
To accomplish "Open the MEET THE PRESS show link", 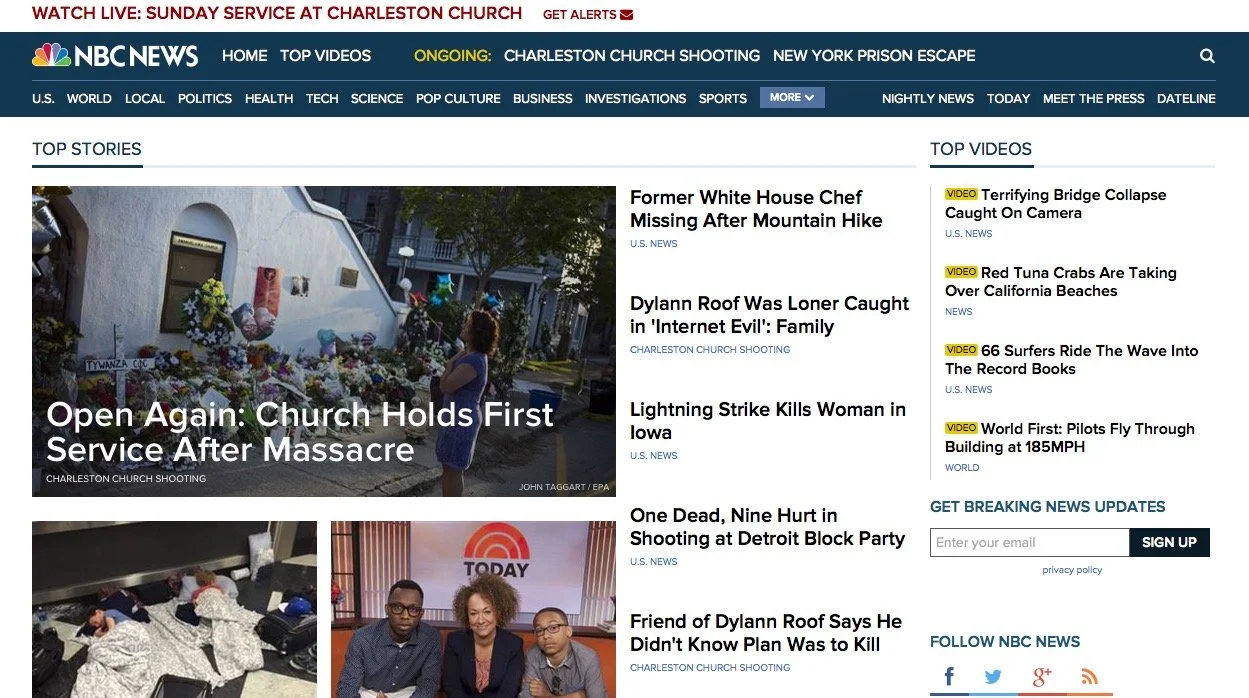I will (x=1093, y=98).
